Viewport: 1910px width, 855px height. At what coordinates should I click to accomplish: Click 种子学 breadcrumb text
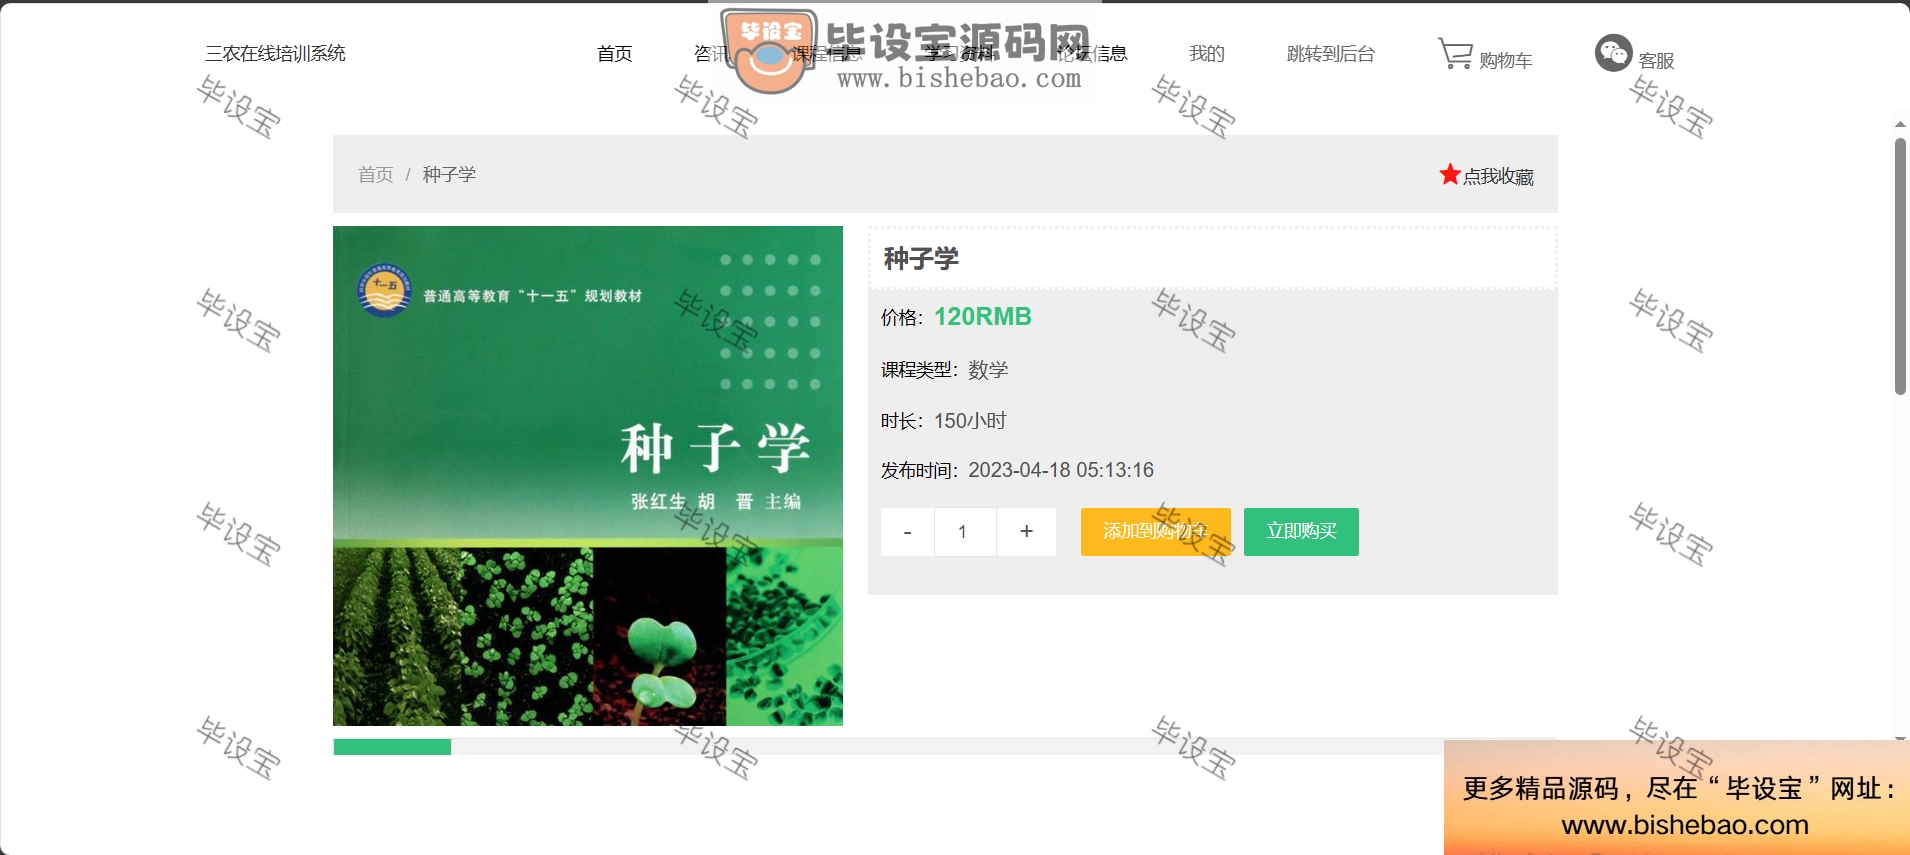pyautogui.click(x=449, y=175)
